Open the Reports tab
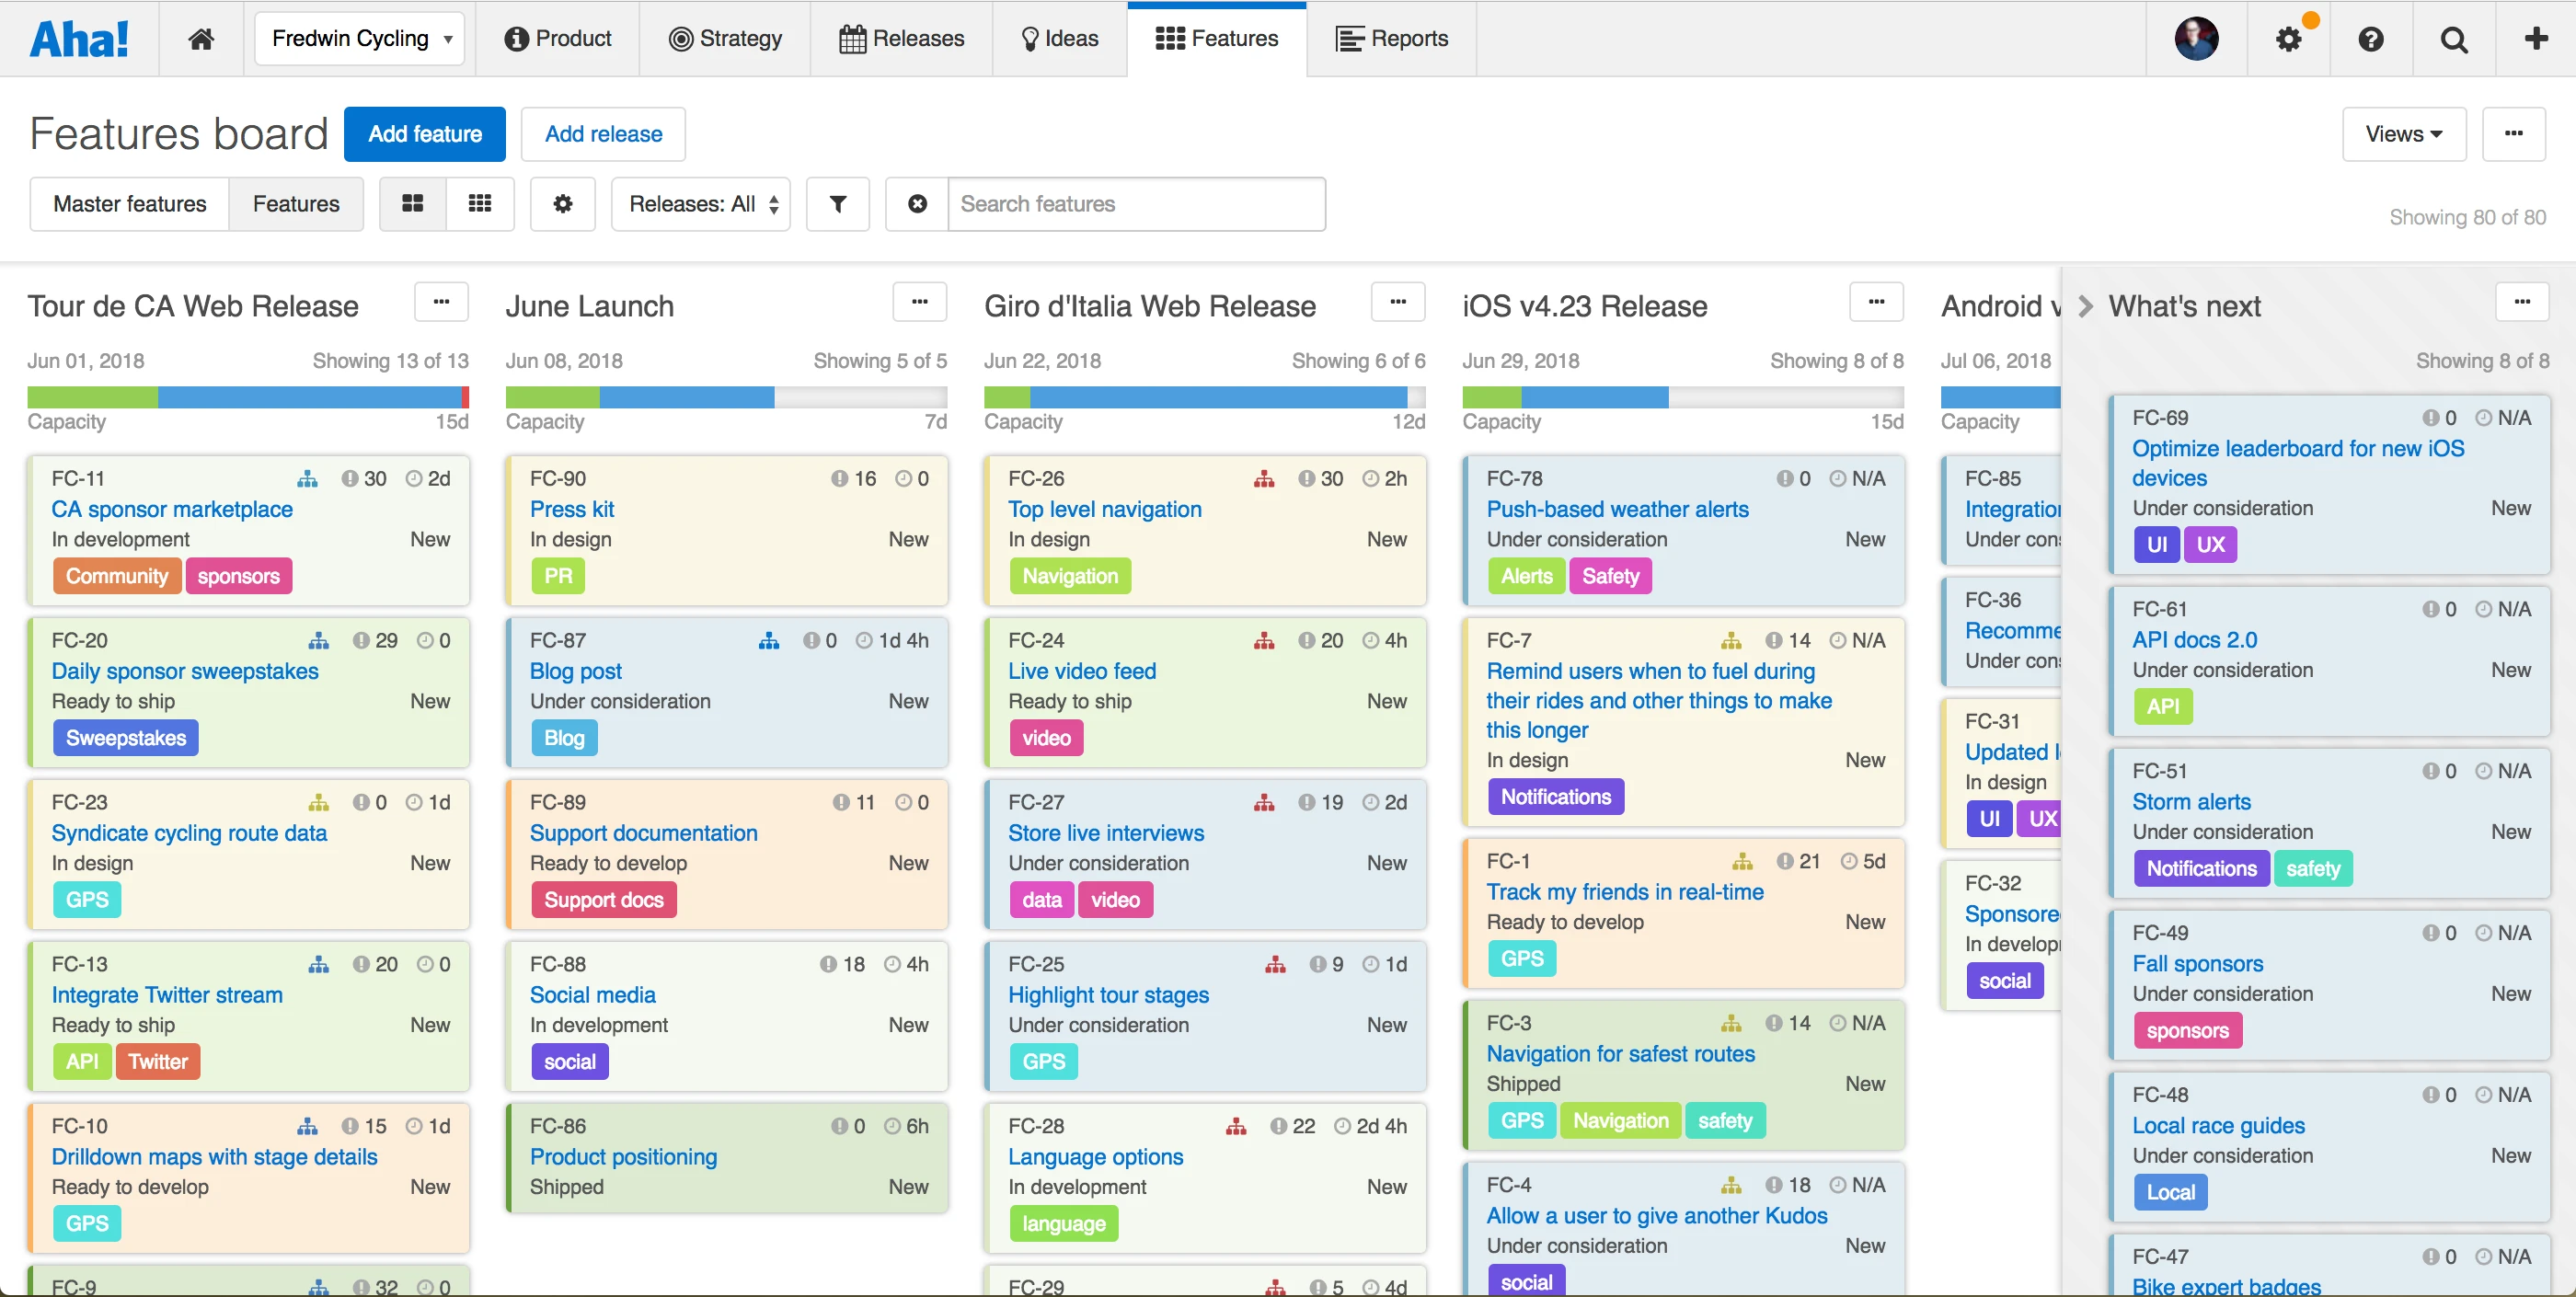The width and height of the screenshot is (2576, 1297). click(1391, 39)
